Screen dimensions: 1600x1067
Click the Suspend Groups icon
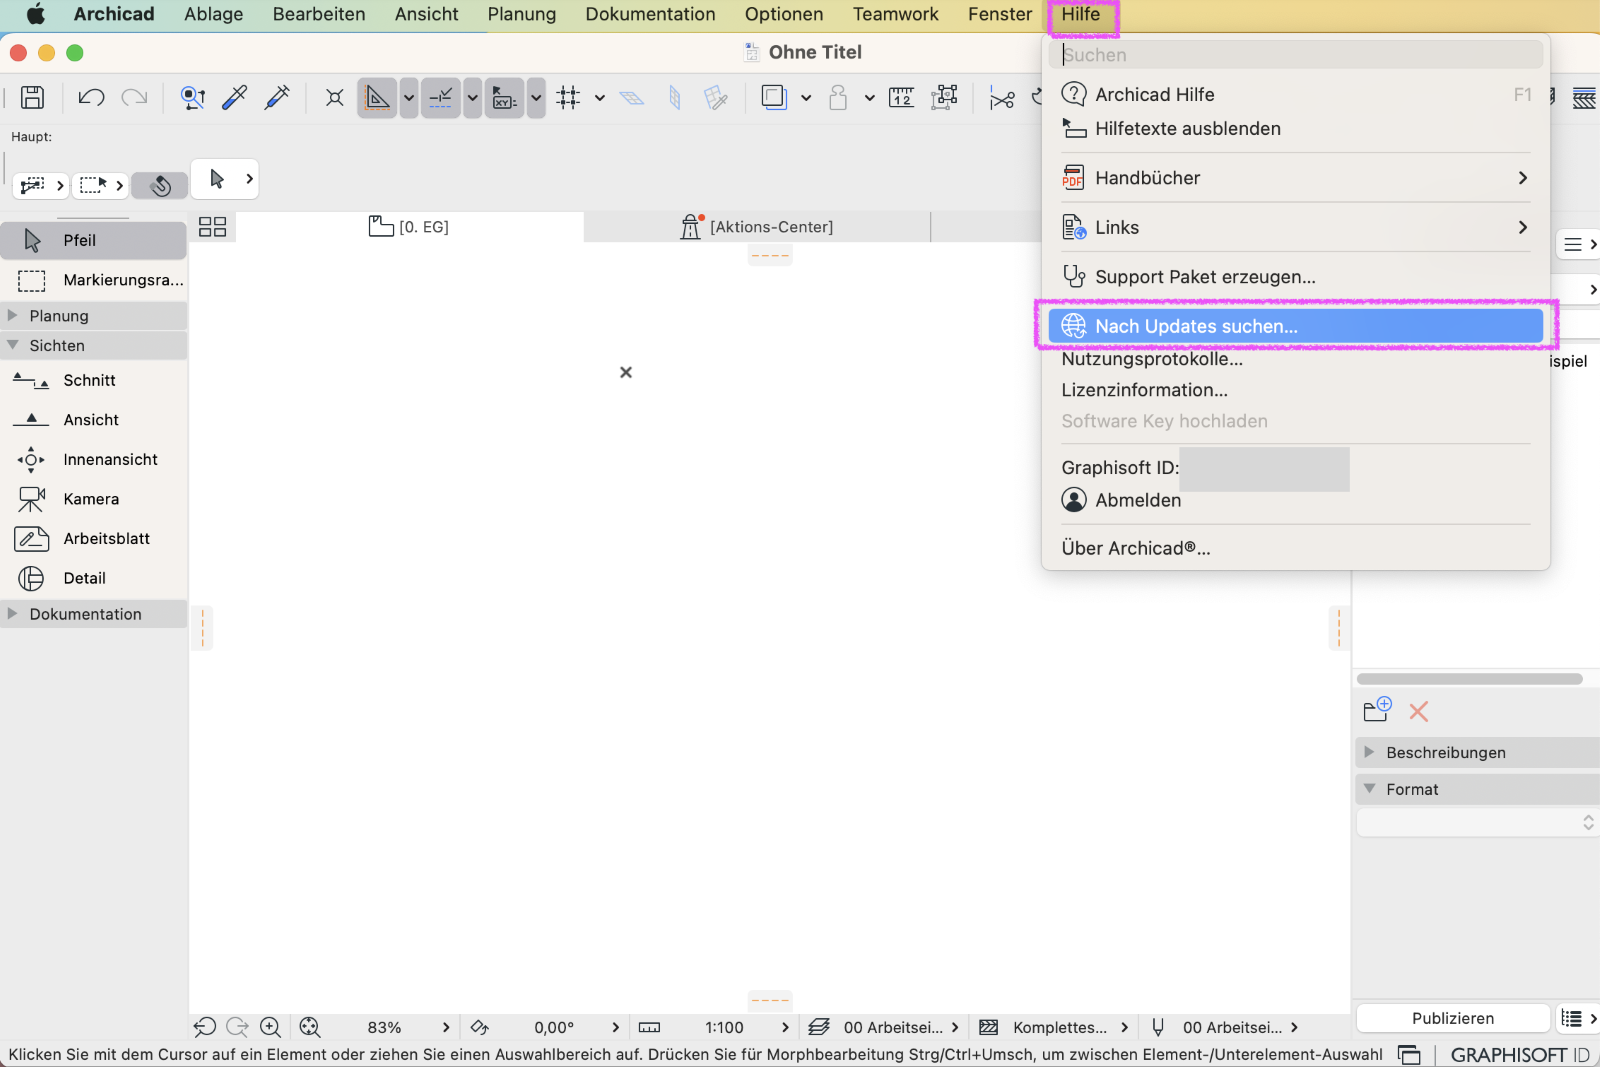coord(335,97)
